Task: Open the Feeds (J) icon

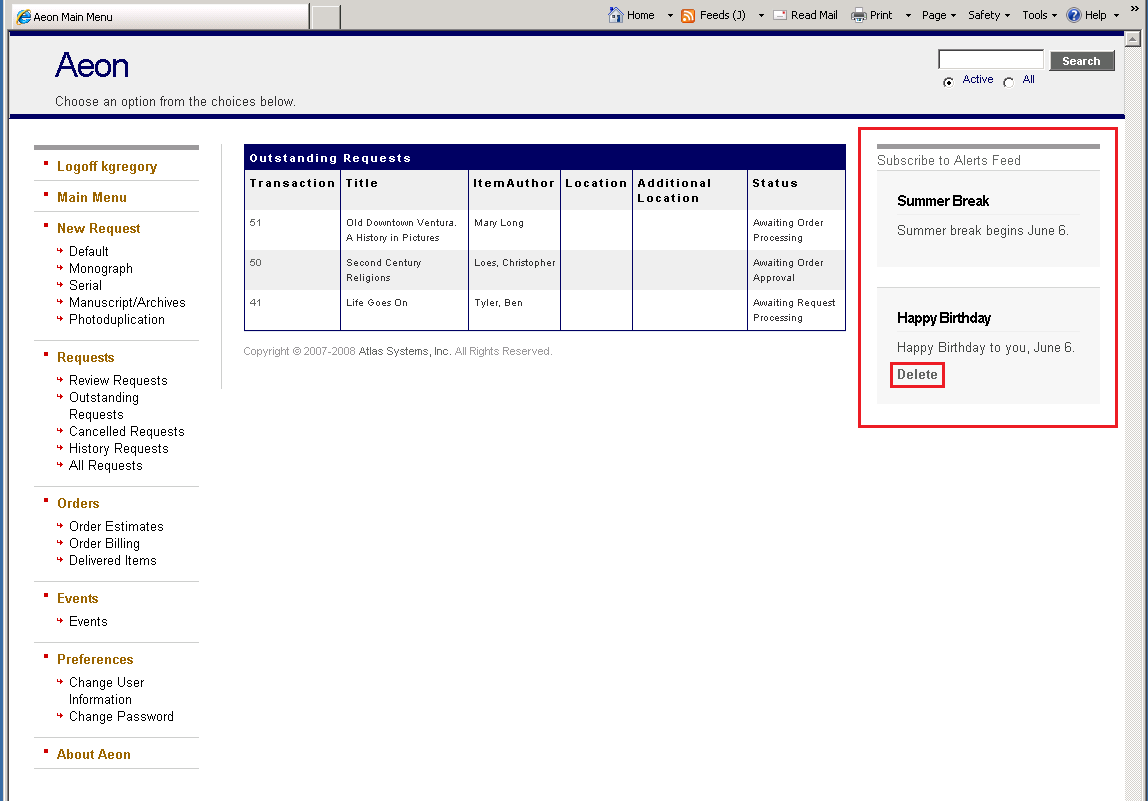Action: (x=687, y=16)
